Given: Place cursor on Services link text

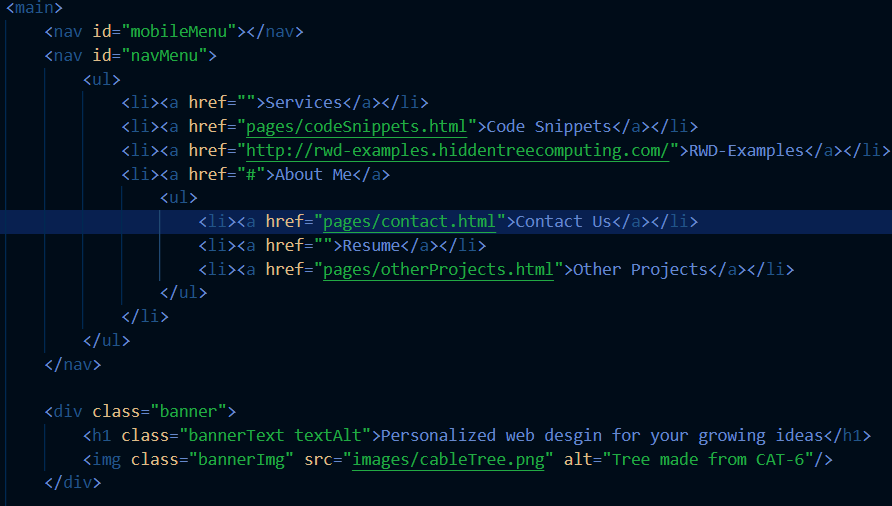Looking at the screenshot, I should pyautogui.click(x=304, y=102).
